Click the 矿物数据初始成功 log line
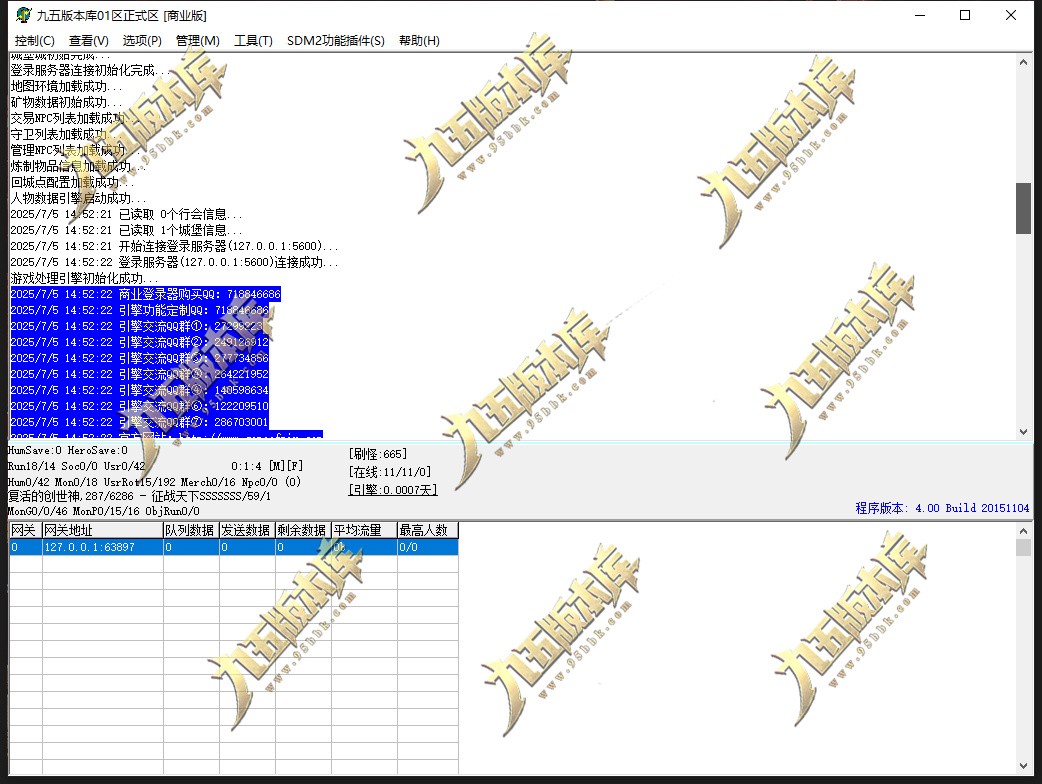 66,102
